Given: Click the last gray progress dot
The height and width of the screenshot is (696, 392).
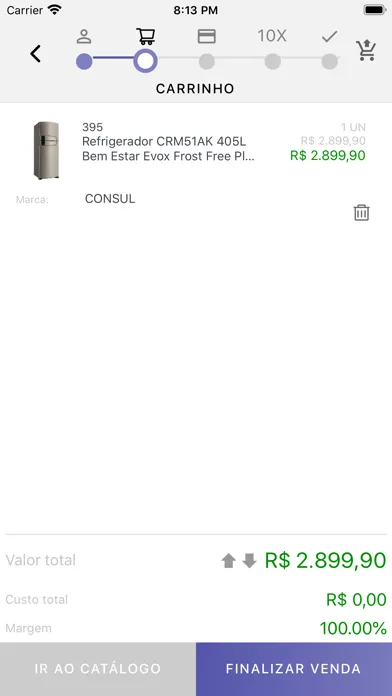Looking at the screenshot, I should pos(329,61).
